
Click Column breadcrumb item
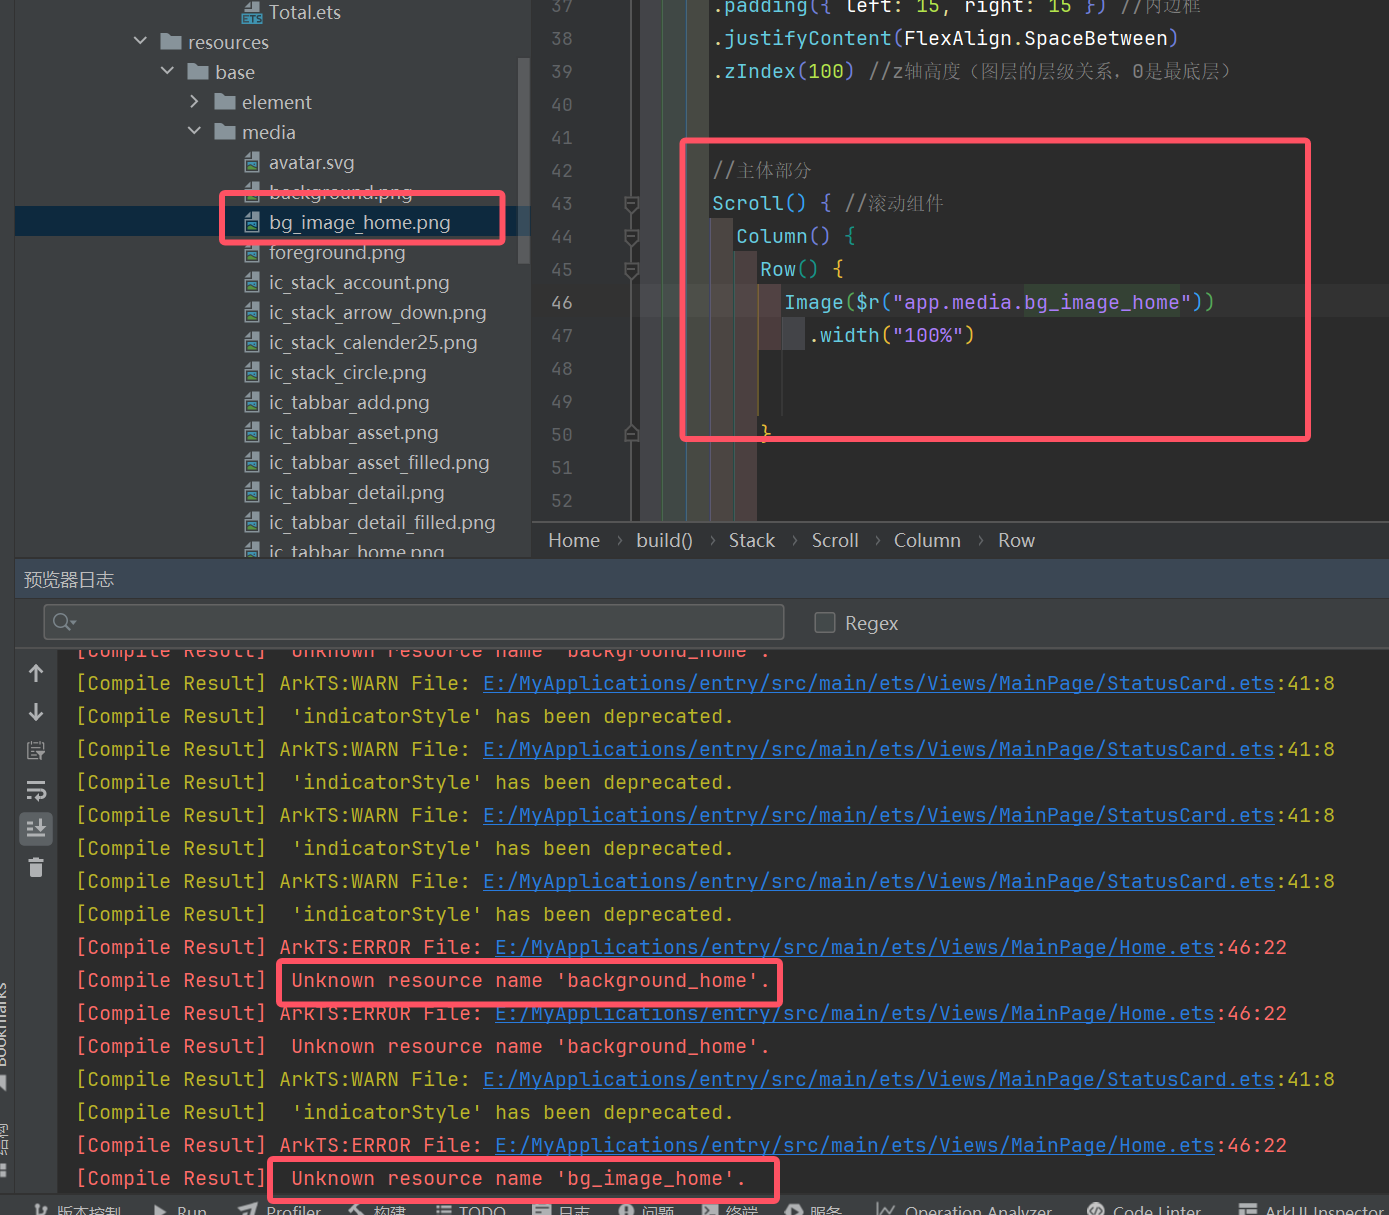(x=927, y=540)
